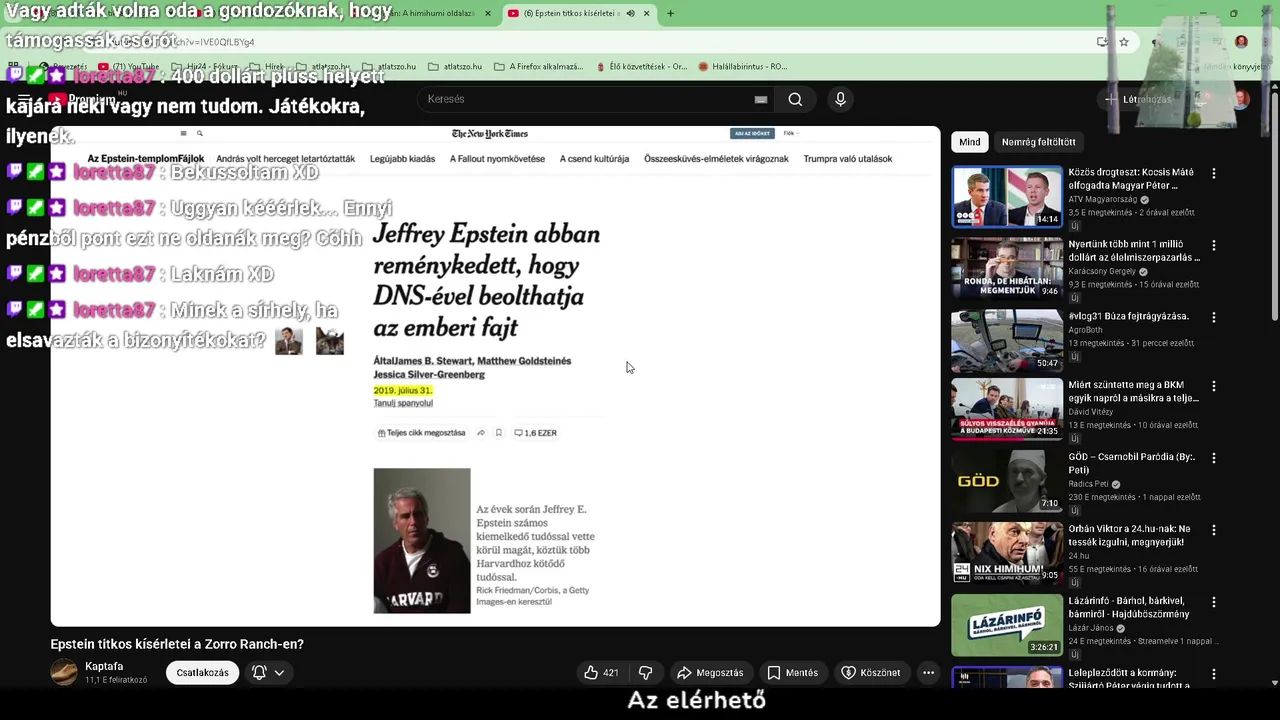Screen dimensions: 1280x720
Task: Click the blue subscribe button atop the article
Action: click(x=752, y=133)
